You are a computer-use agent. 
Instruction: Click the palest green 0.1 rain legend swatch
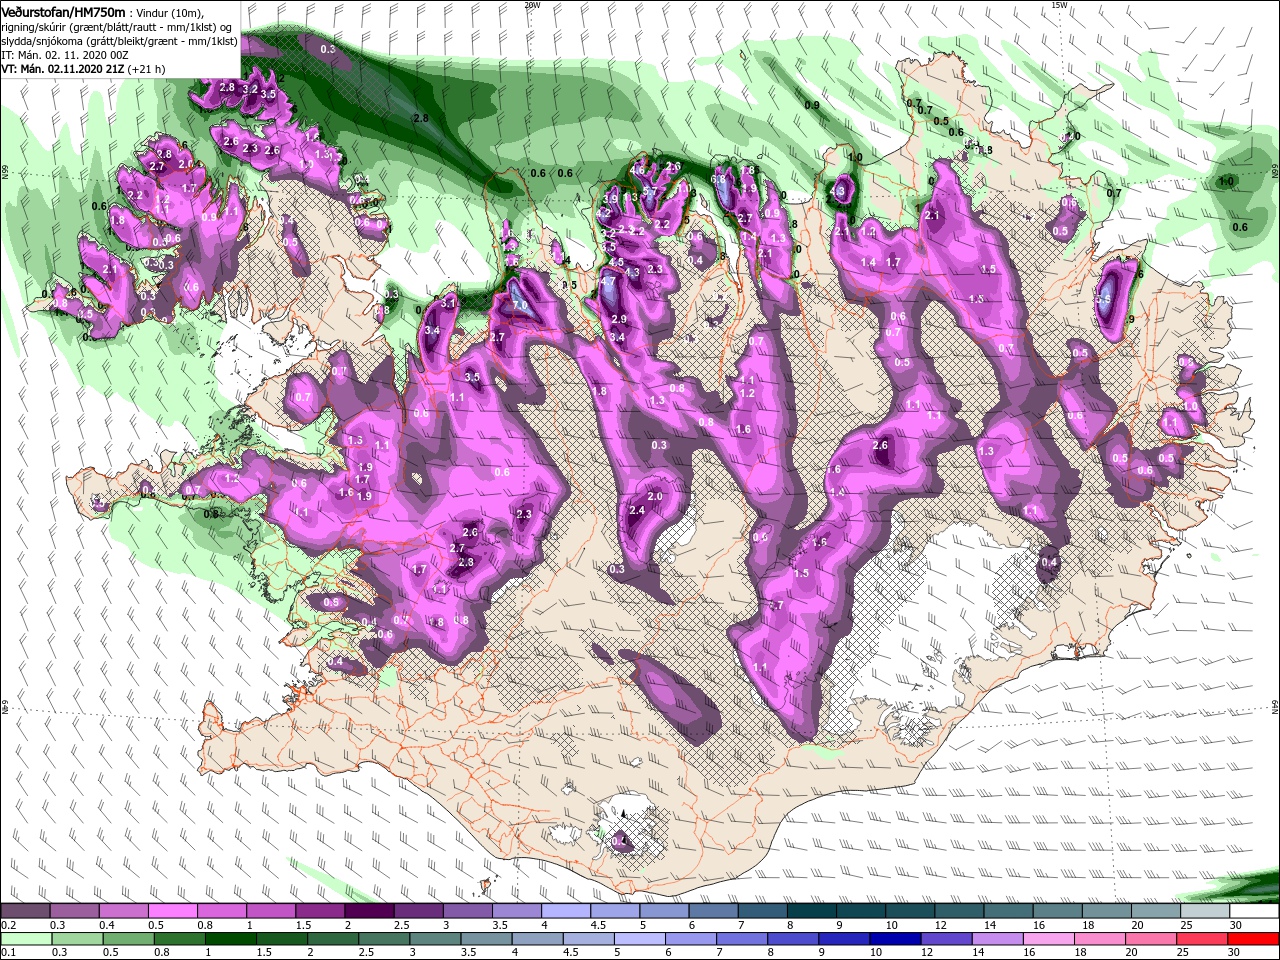(x=25, y=940)
